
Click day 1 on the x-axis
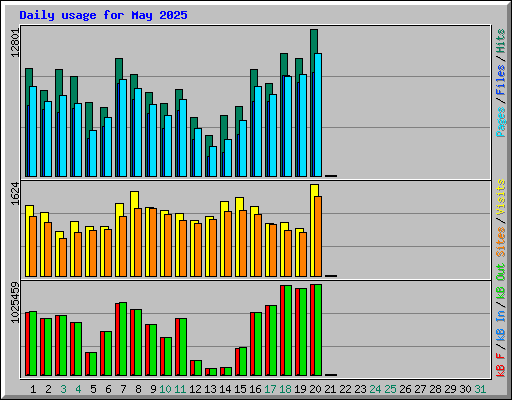click(x=33, y=389)
